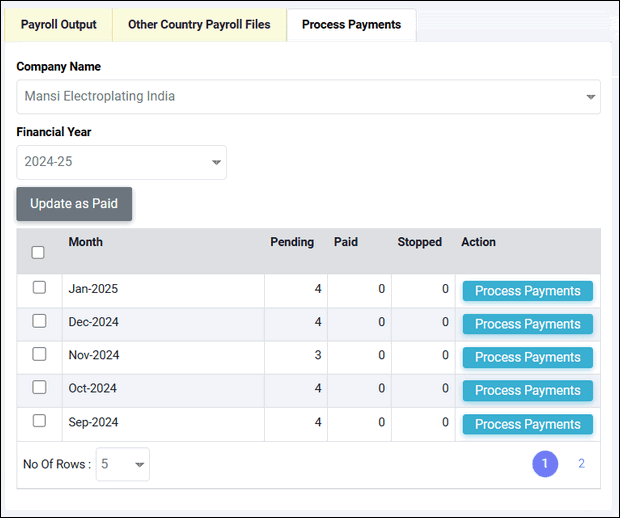Open the Other Country Payroll Files tab
Viewport: 620px width, 518px height.
(199, 25)
